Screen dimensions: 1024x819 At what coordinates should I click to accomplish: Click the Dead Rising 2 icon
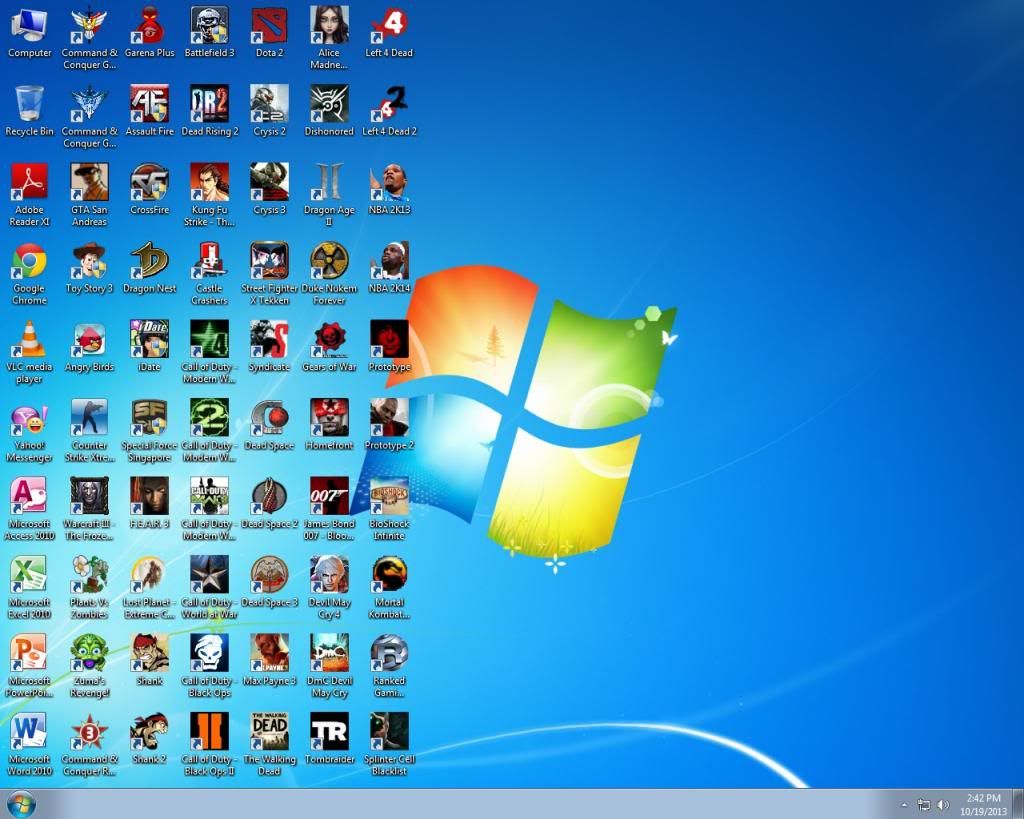click(210, 110)
